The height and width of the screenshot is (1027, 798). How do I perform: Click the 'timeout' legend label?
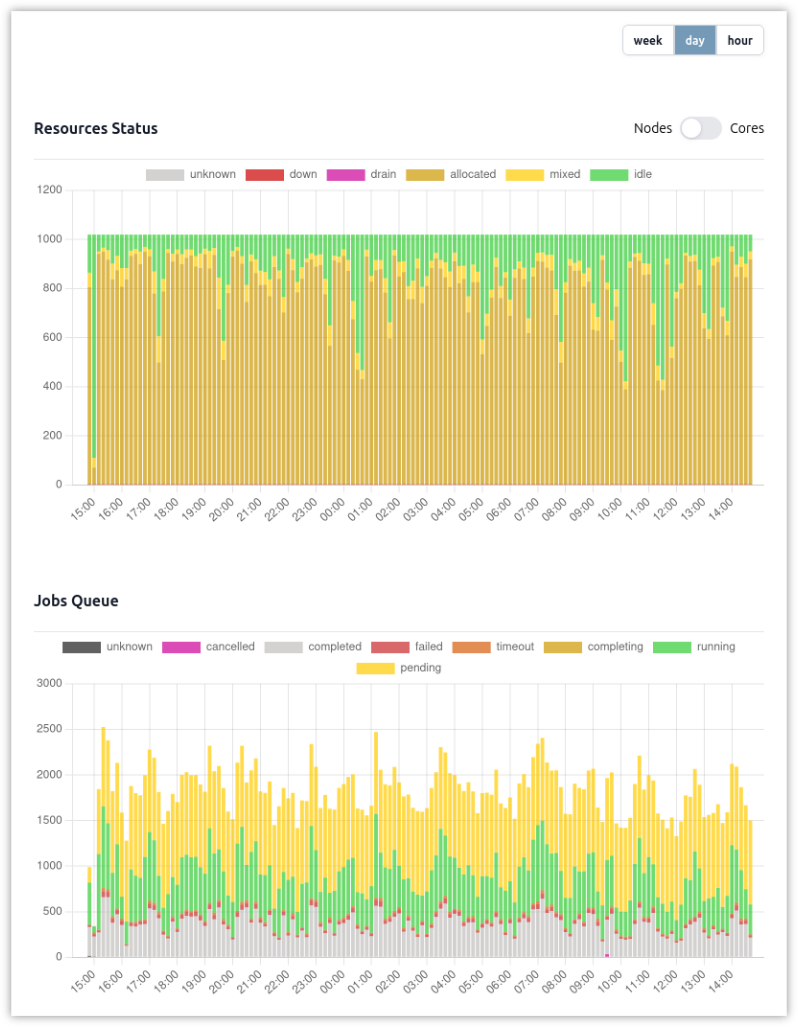point(515,646)
